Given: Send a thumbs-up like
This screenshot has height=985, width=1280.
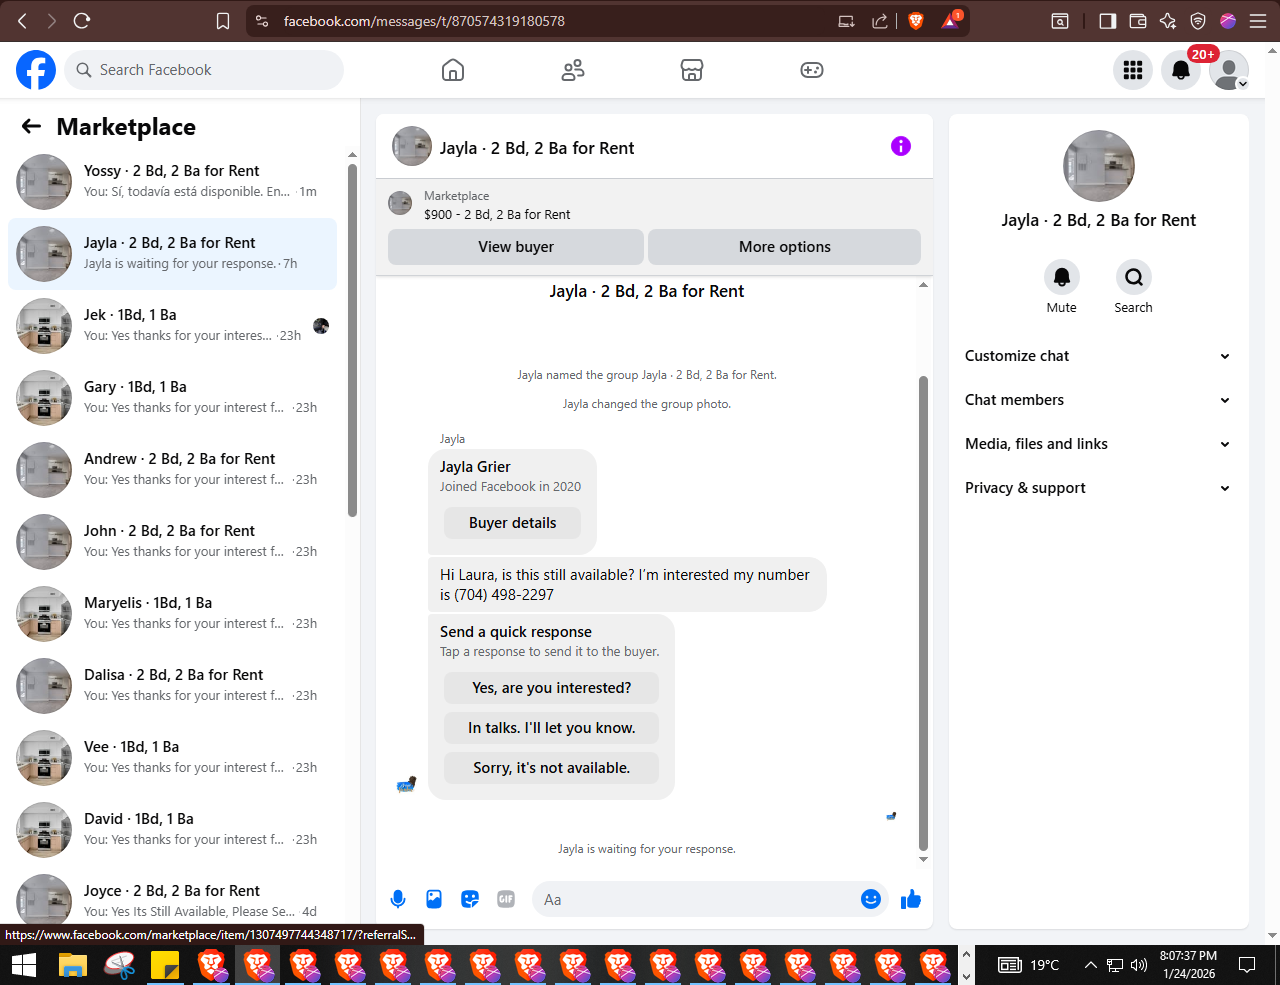Looking at the screenshot, I should point(911,899).
